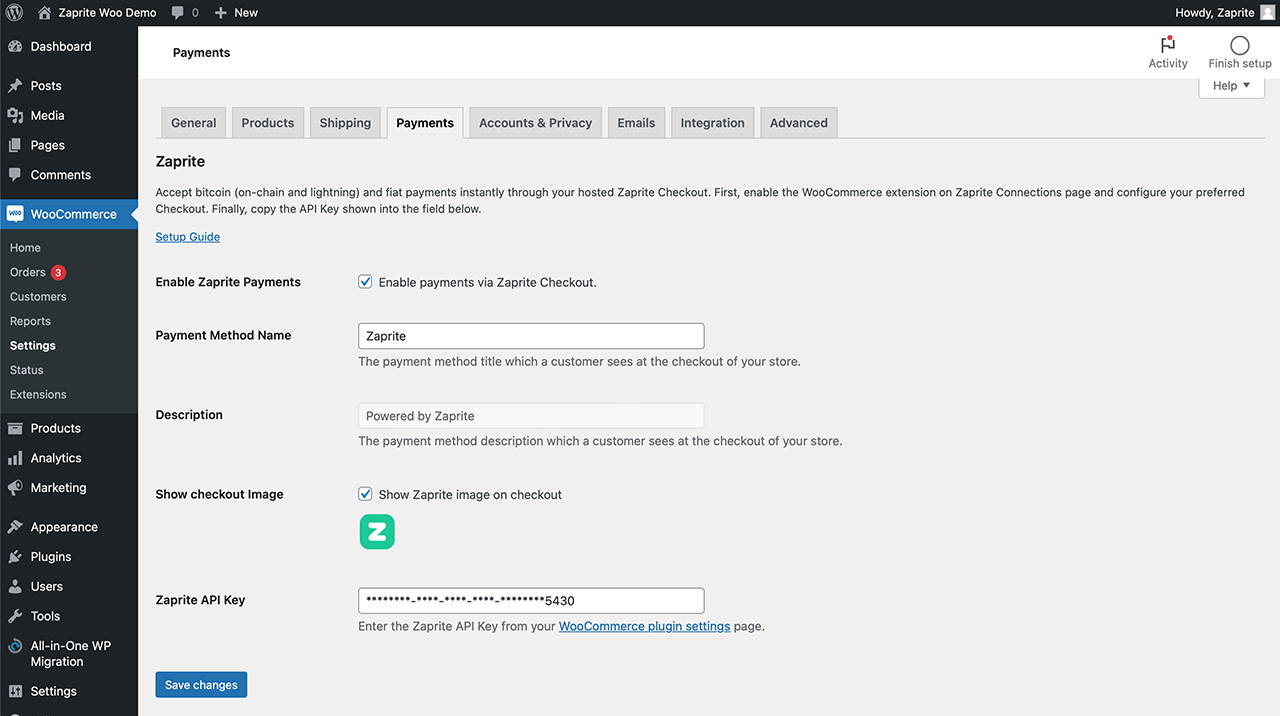Select the Payments tab

(x=425, y=123)
